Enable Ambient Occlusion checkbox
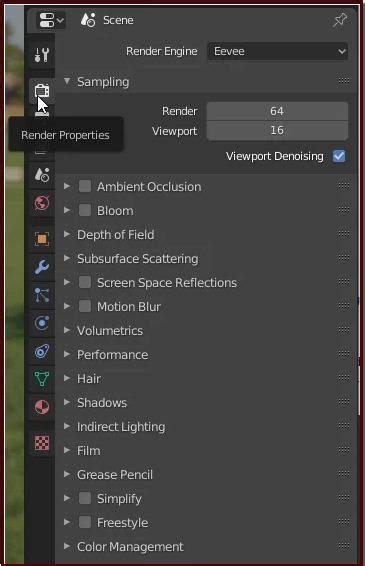365x566 pixels. [x=85, y=186]
